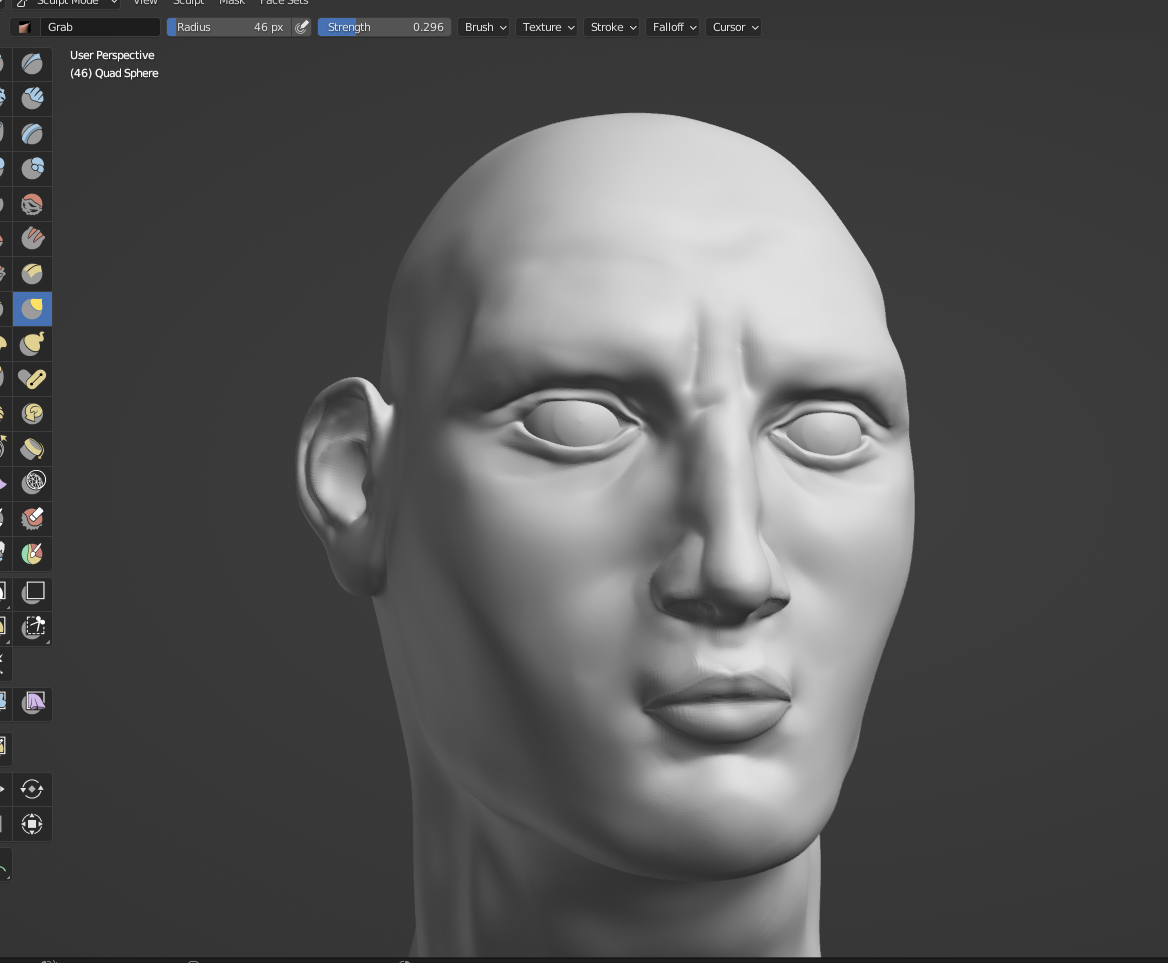Screen dimensions: 1168x963
Task: Select the Draw Face Sets brush
Action: point(32,553)
